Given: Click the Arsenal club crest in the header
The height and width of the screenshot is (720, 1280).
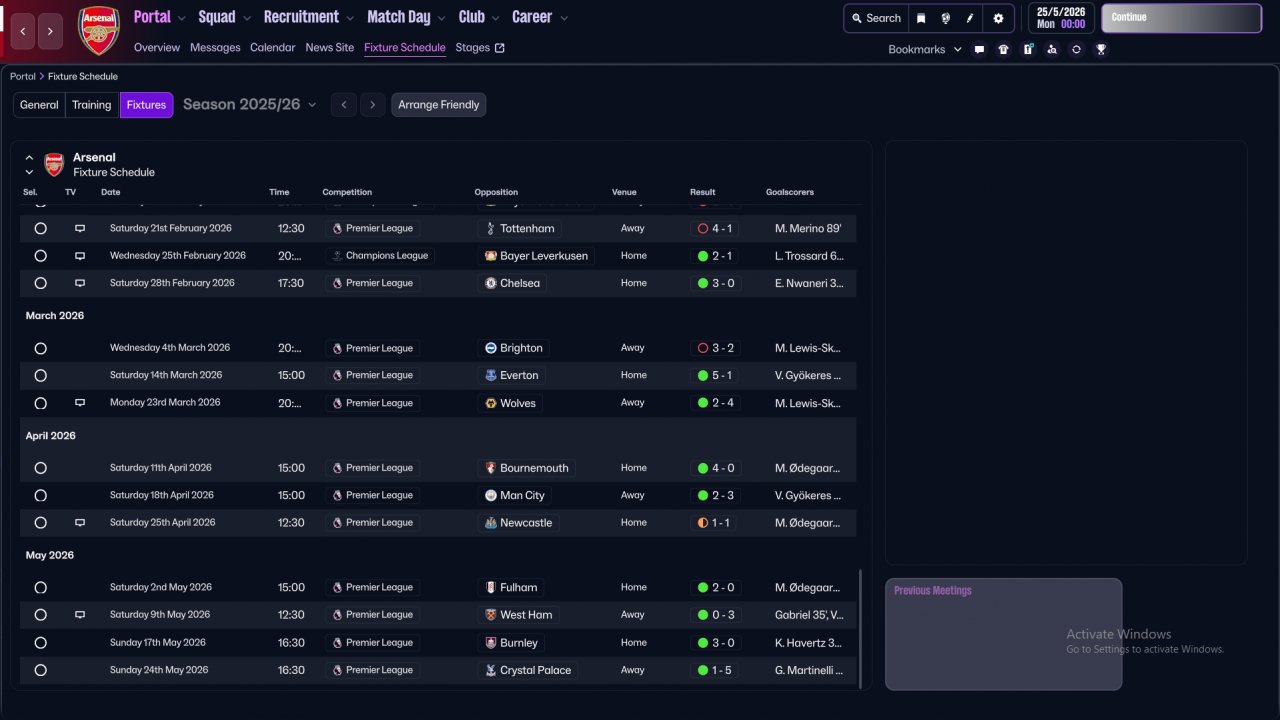Looking at the screenshot, I should click(99, 30).
